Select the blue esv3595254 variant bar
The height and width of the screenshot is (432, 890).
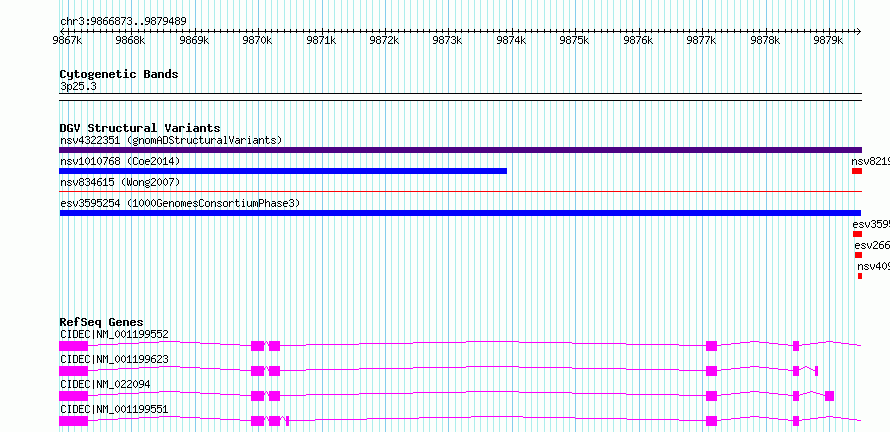pos(460,213)
